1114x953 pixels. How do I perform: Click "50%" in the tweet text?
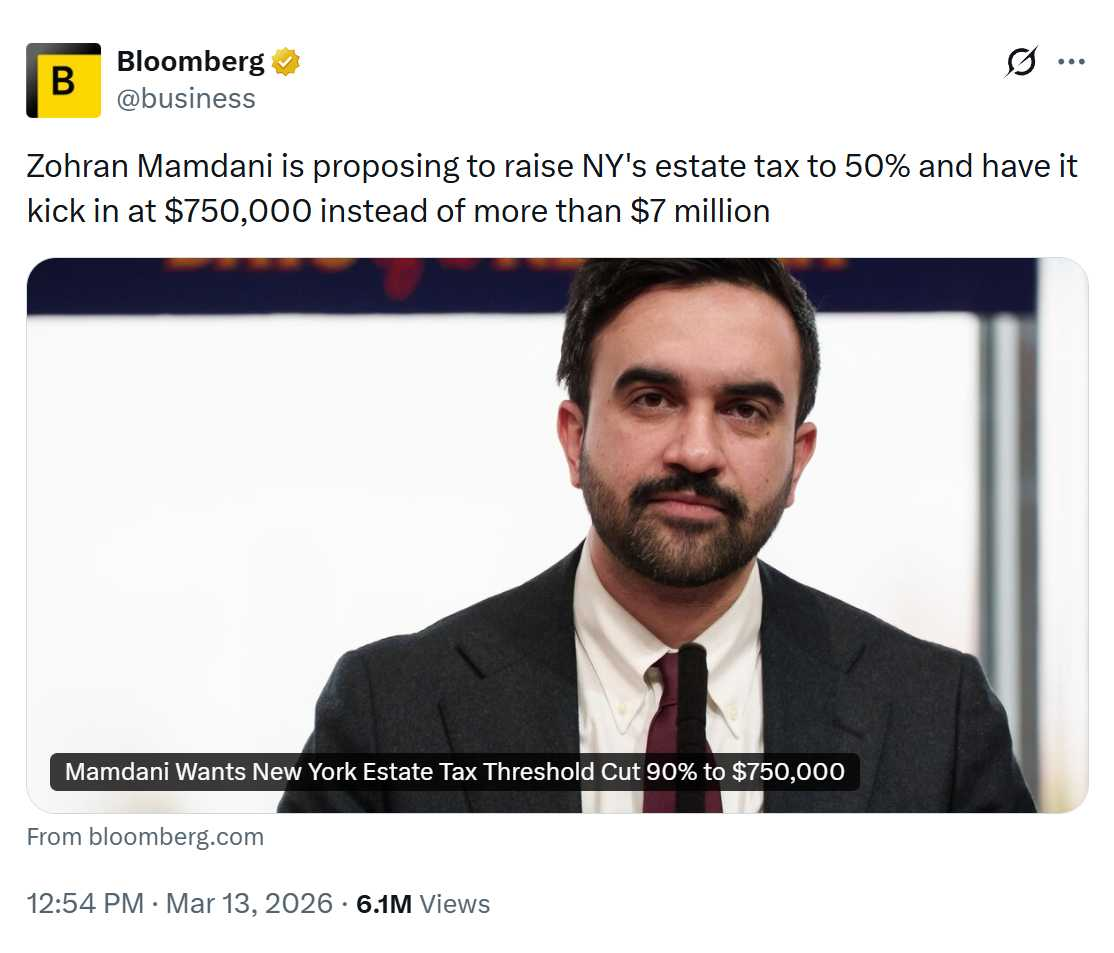pos(877,166)
